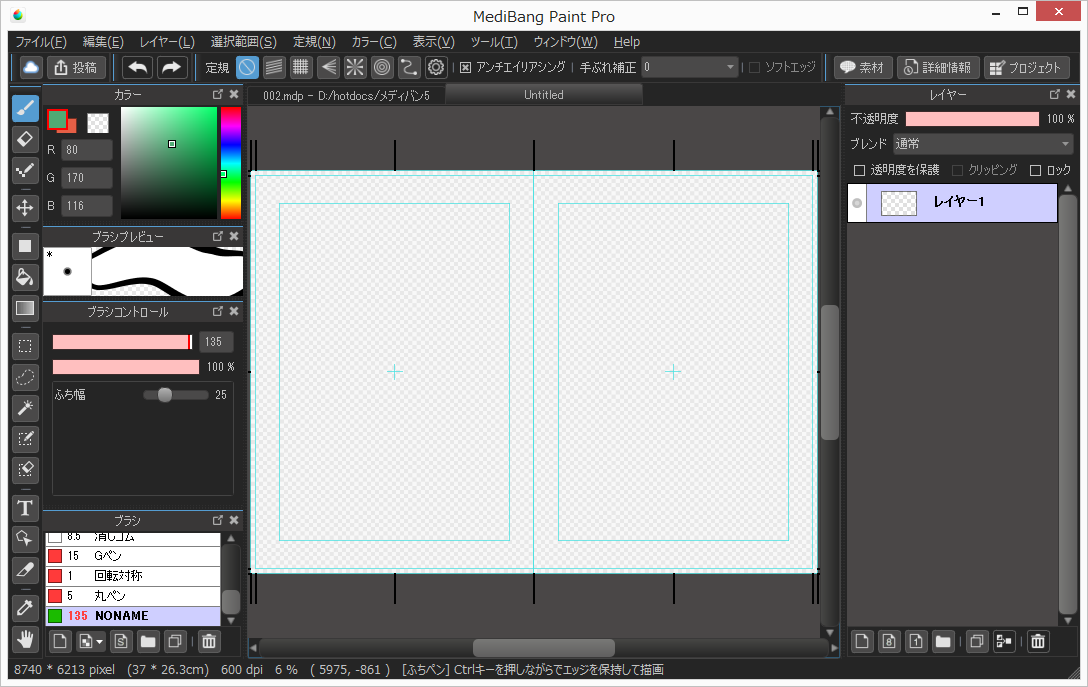Toggle the アンチエイリアシング checkbox
Screen dimensions: 1088x687
[x=466, y=67]
